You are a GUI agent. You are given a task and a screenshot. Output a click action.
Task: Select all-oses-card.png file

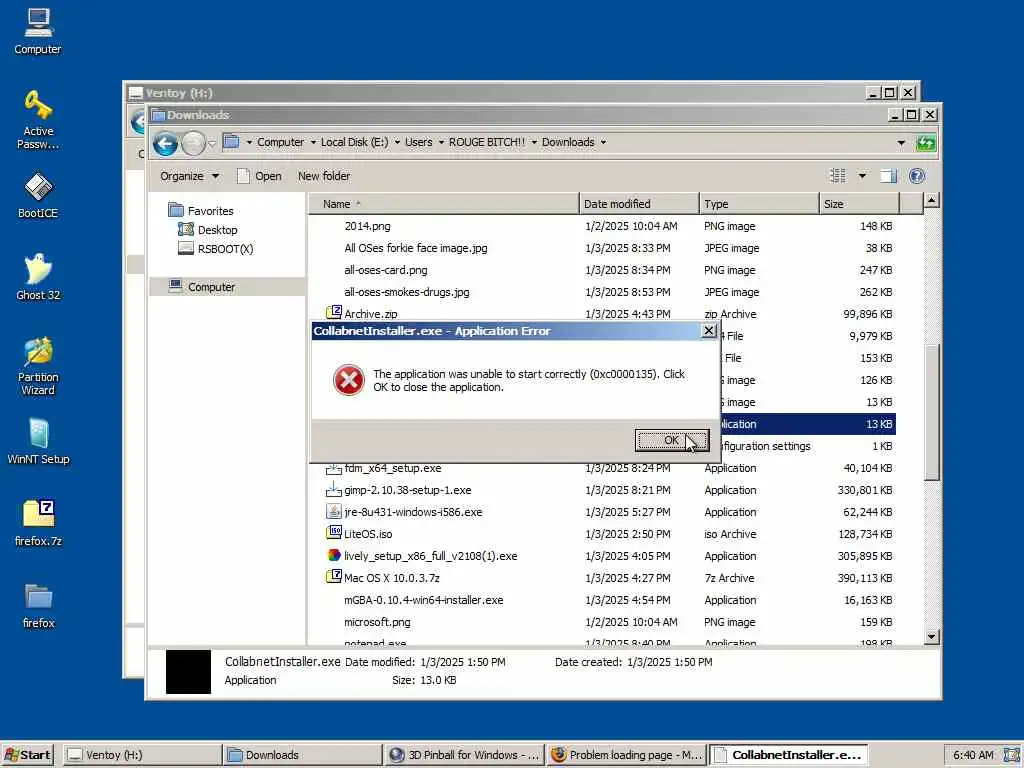click(385, 270)
